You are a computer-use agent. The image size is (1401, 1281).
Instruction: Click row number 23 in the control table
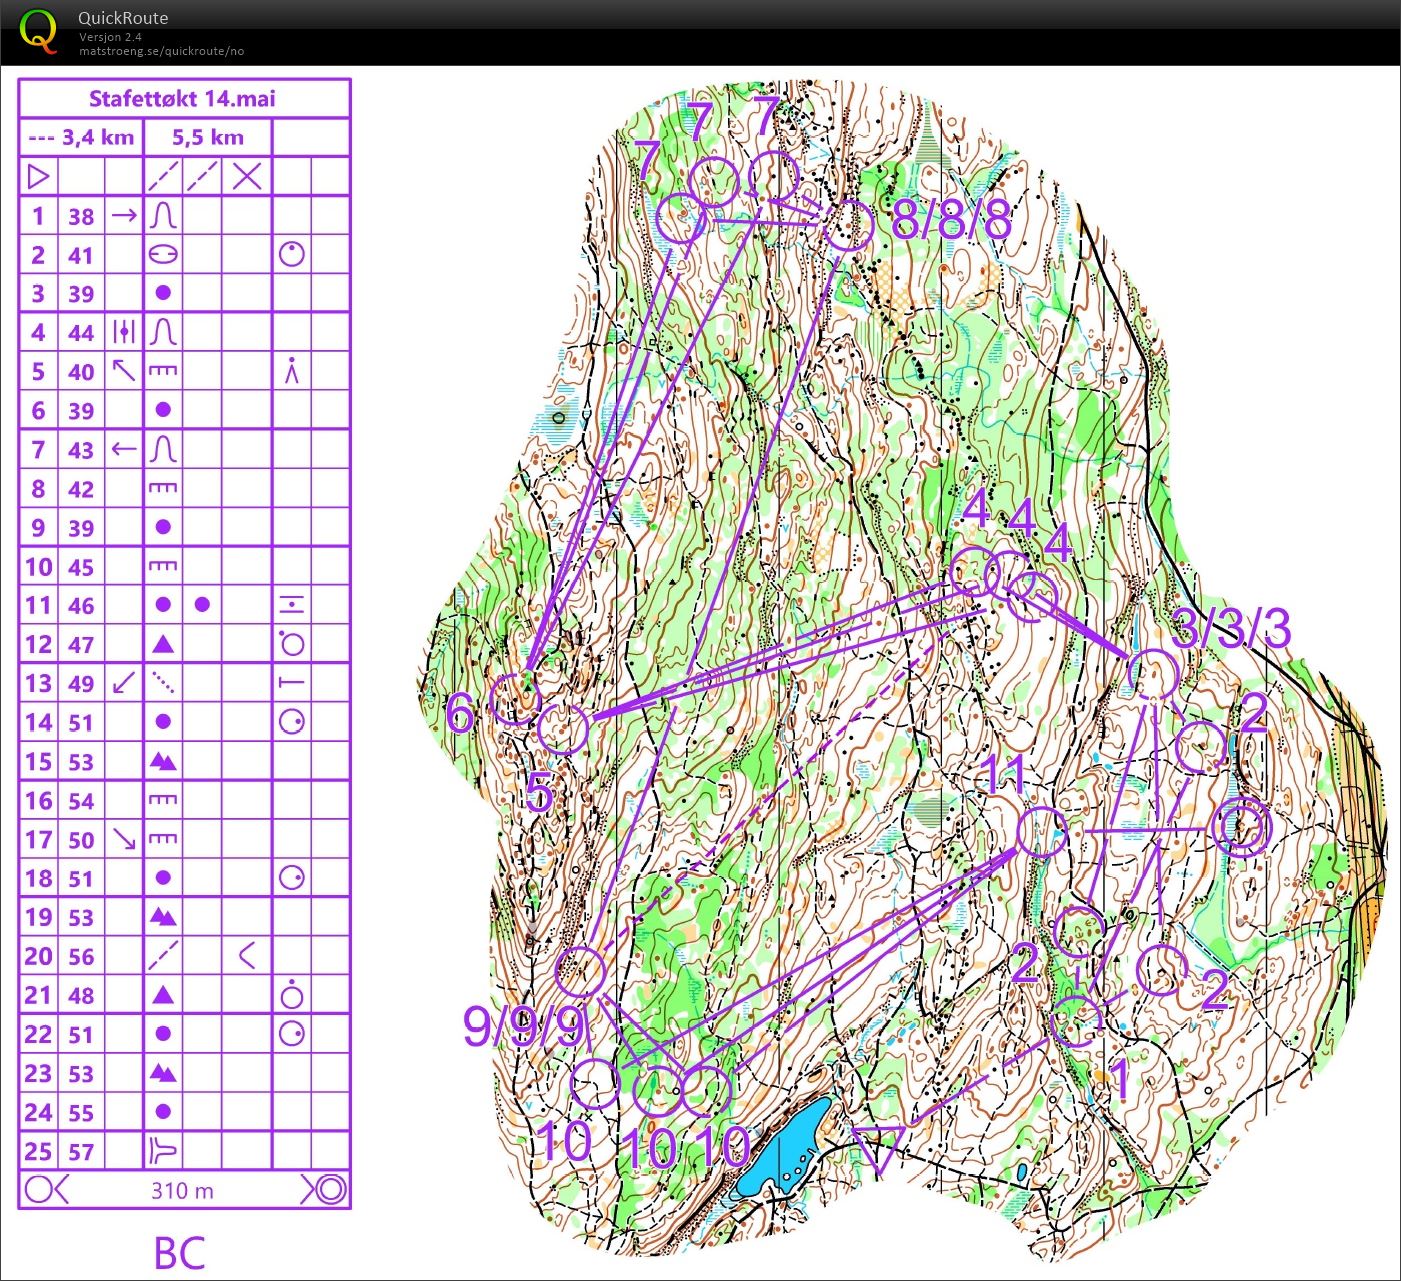coord(38,1074)
